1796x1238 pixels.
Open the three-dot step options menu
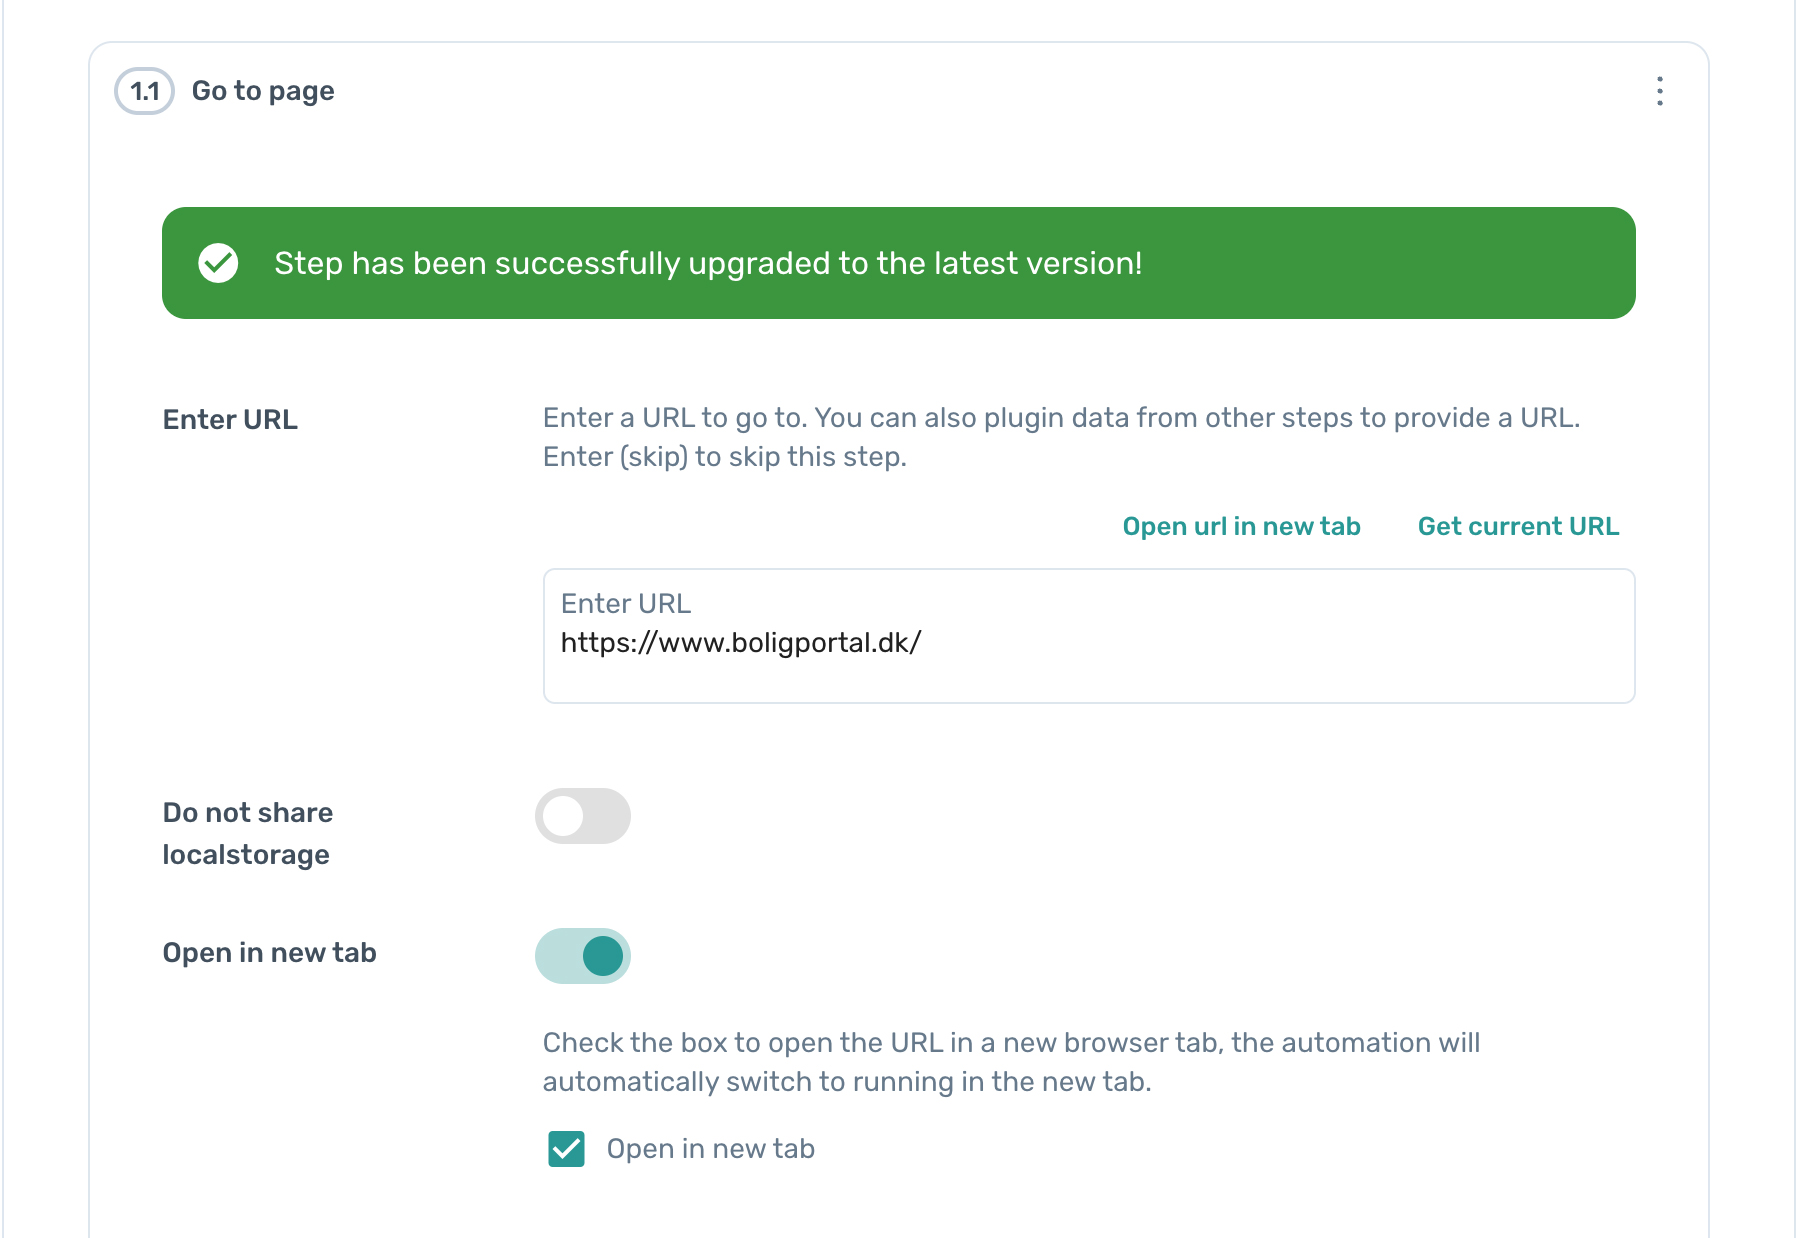pyautogui.click(x=1659, y=91)
